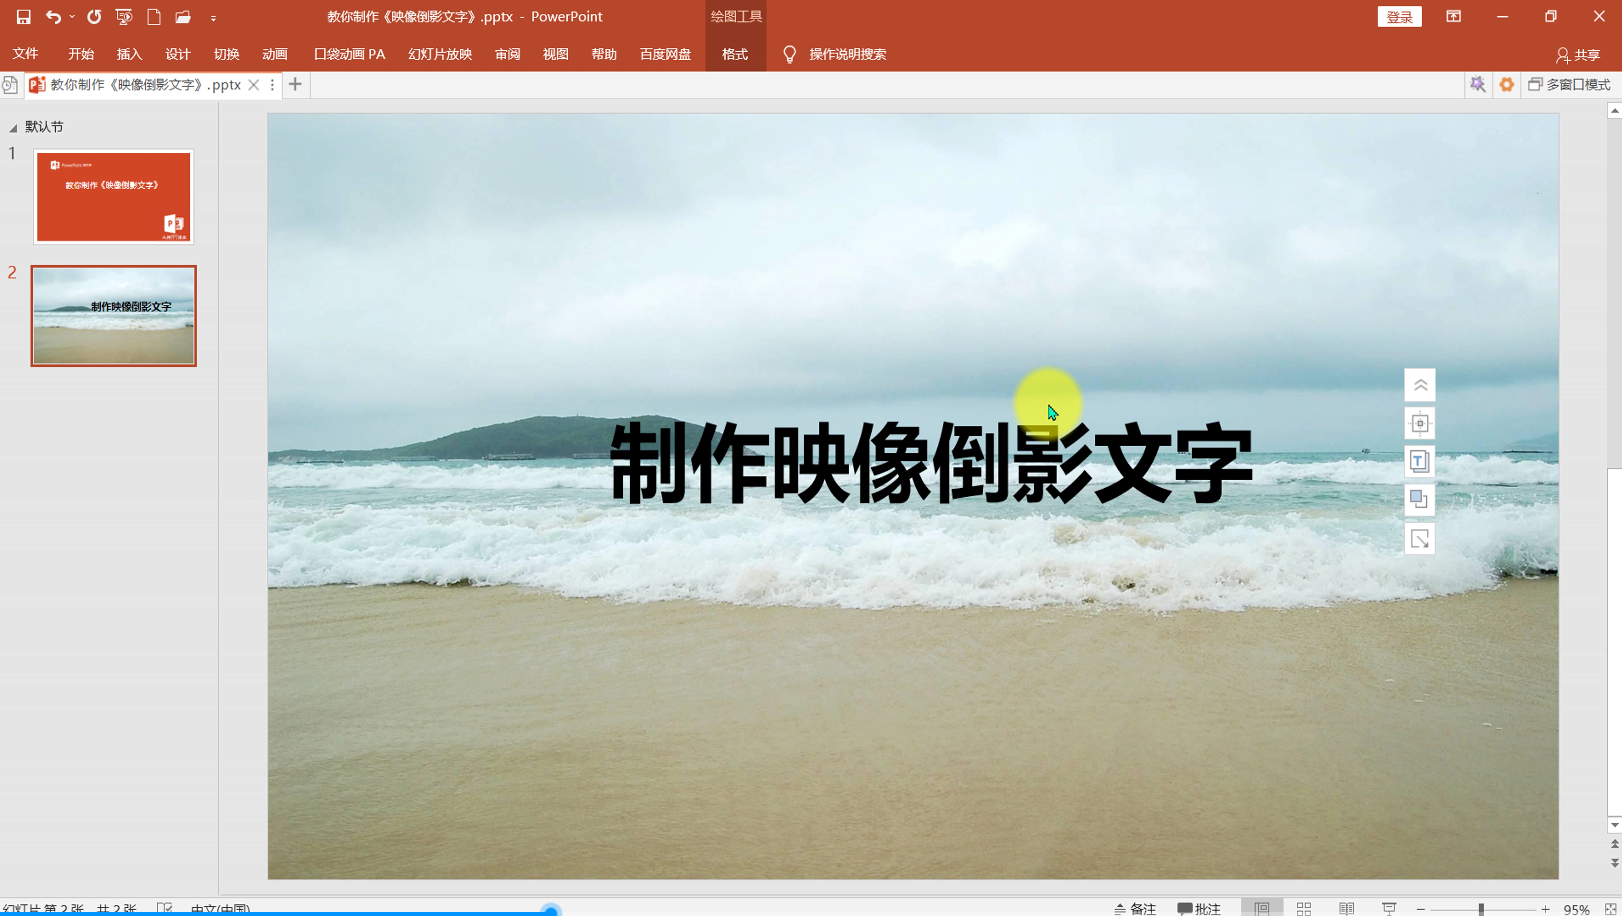Switch to the 插入 ribbon tab
Image resolution: width=1622 pixels, height=916 pixels.
(x=129, y=54)
